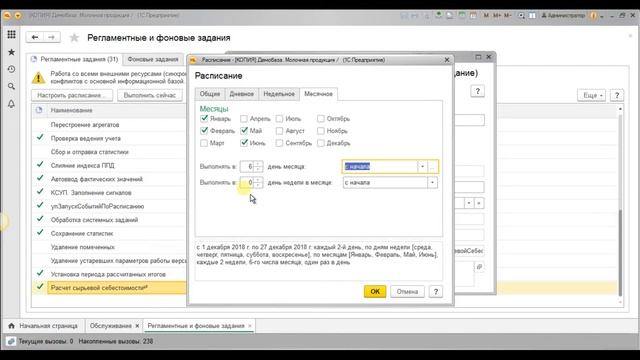The image size is (640, 360).
Task: Open the sections menu grid icon
Action: [11, 35]
